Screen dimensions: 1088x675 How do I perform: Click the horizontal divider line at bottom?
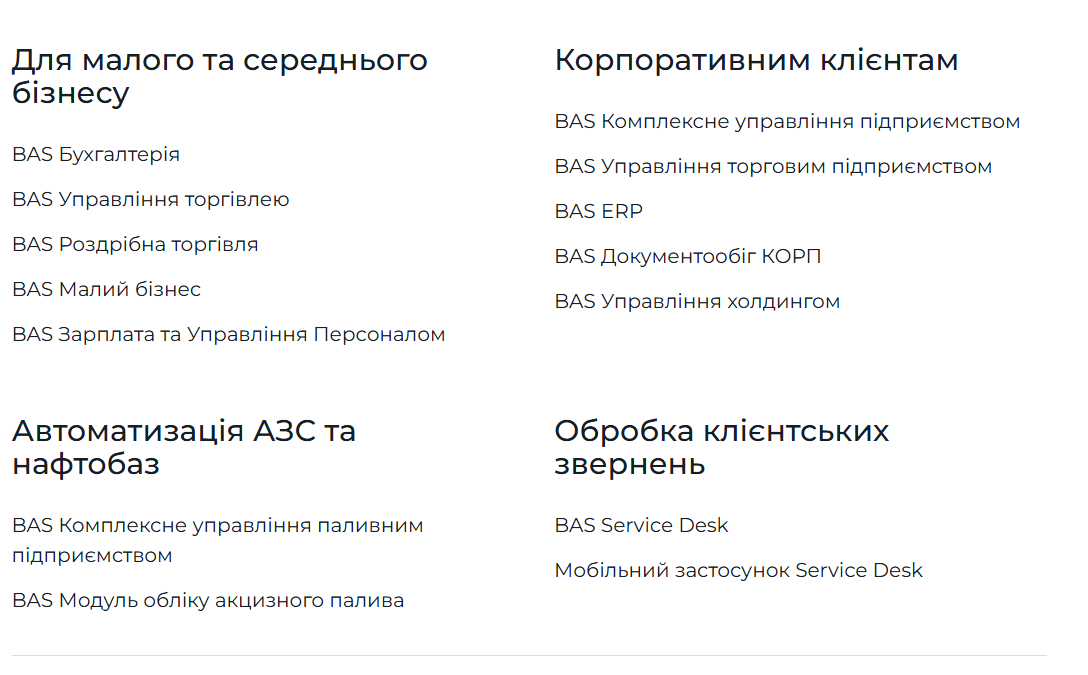pyautogui.click(x=529, y=656)
